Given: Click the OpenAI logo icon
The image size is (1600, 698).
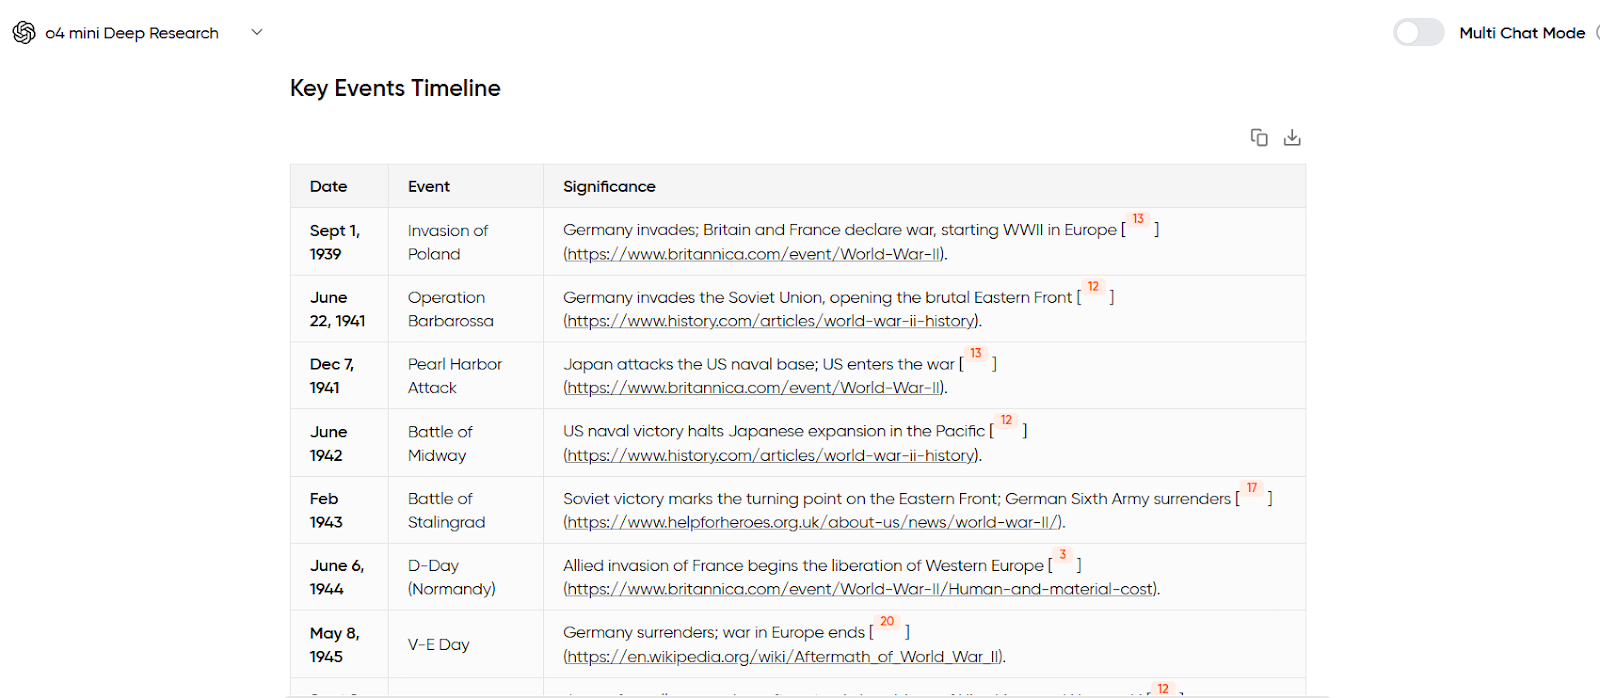Looking at the screenshot, I should (24, 33).
